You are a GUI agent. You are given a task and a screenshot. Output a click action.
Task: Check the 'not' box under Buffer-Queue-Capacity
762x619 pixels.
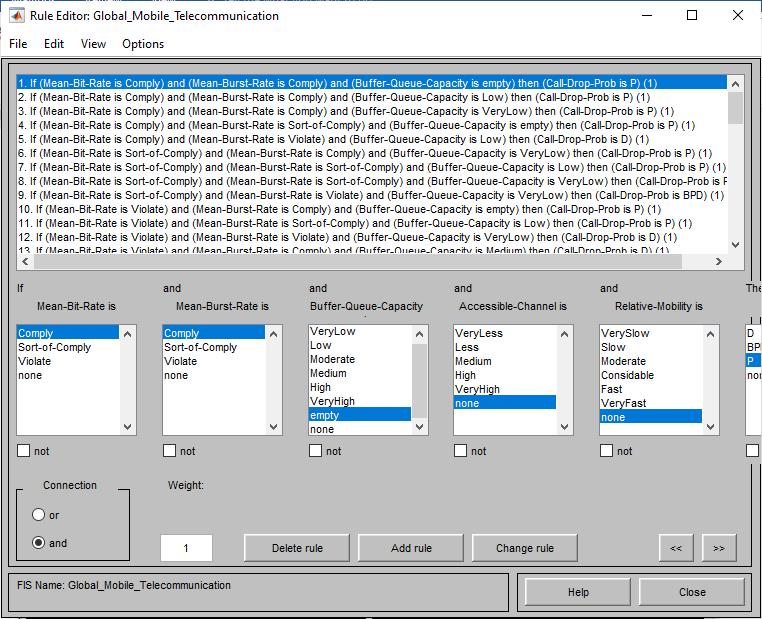tap(315, 450)
